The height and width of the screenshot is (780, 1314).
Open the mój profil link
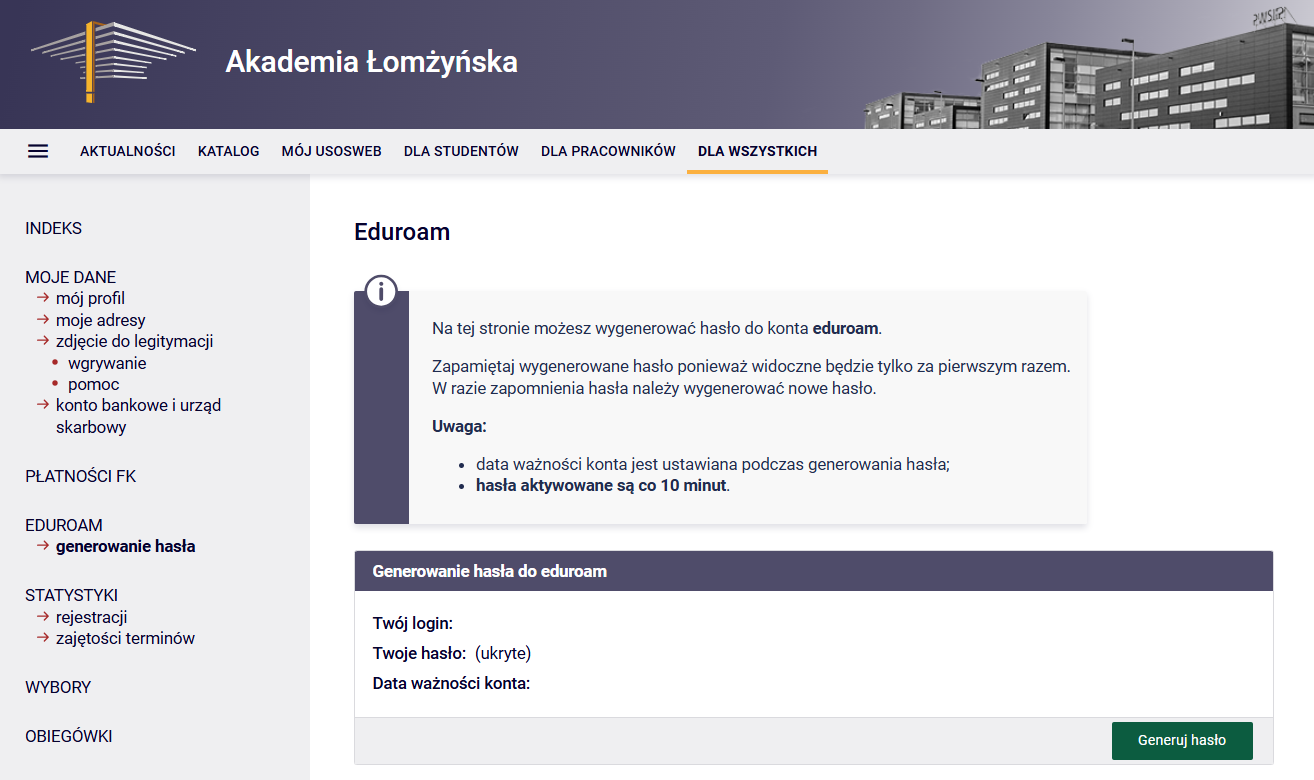point(90,298)
